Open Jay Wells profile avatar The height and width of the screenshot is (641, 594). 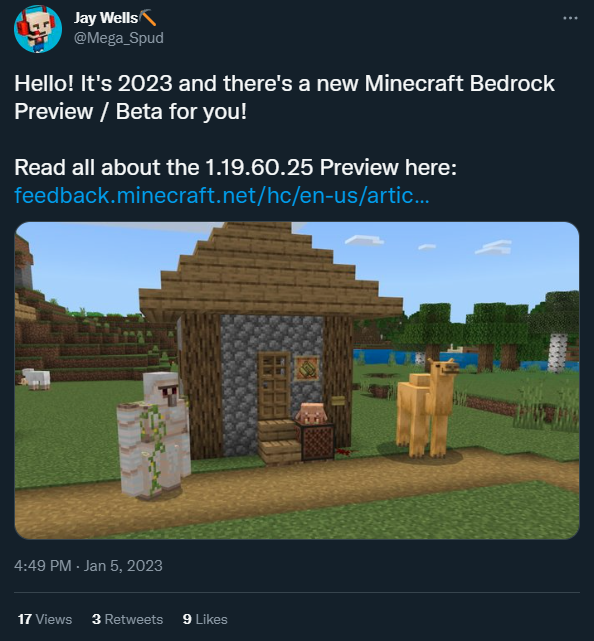tap(38, 29)
